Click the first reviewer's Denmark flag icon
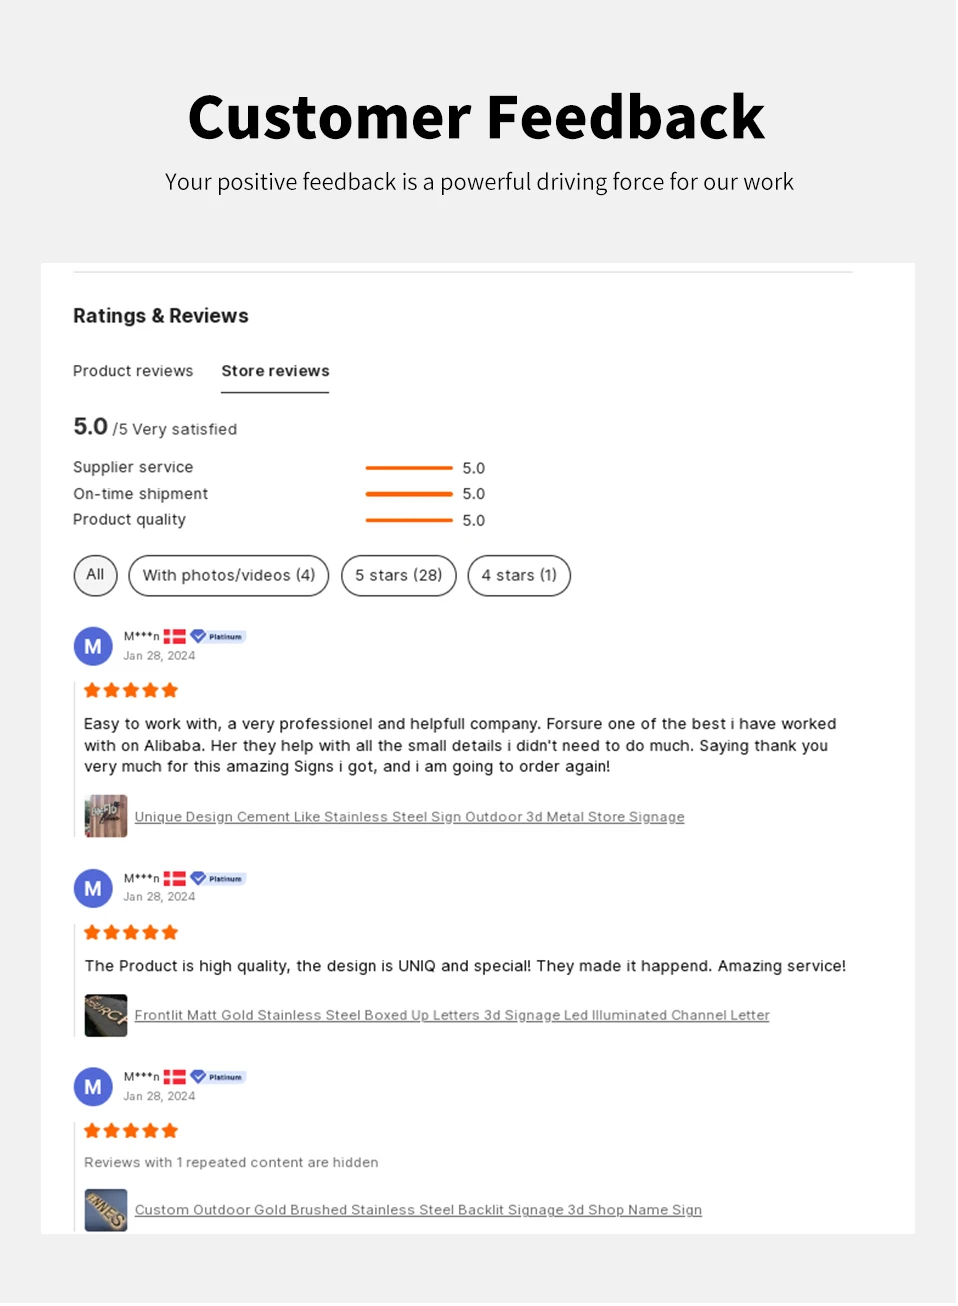Image resolution: width=958 pixels, height=1306 pixels. click(175, 636)
